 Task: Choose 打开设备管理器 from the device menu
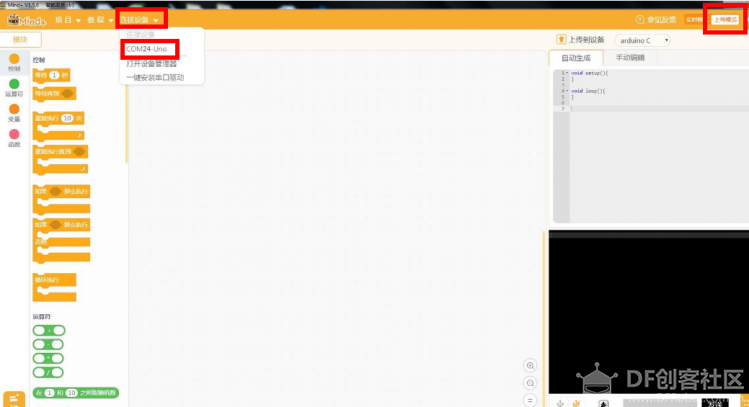(x=151, y=63)
